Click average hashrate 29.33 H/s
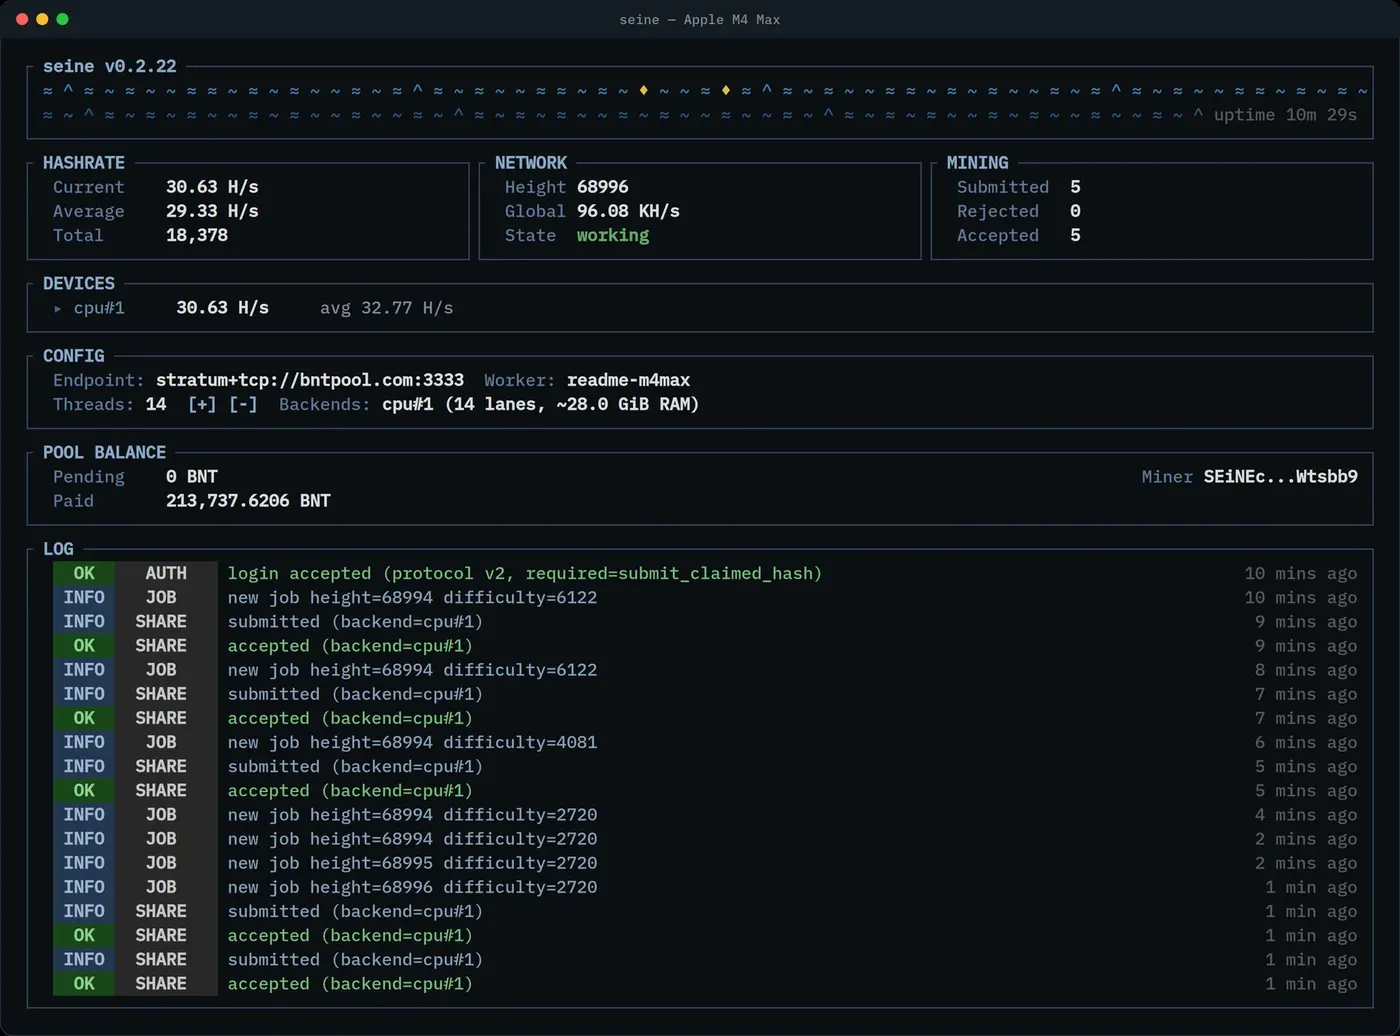The image size is (1400, 1036). (212, 211)
